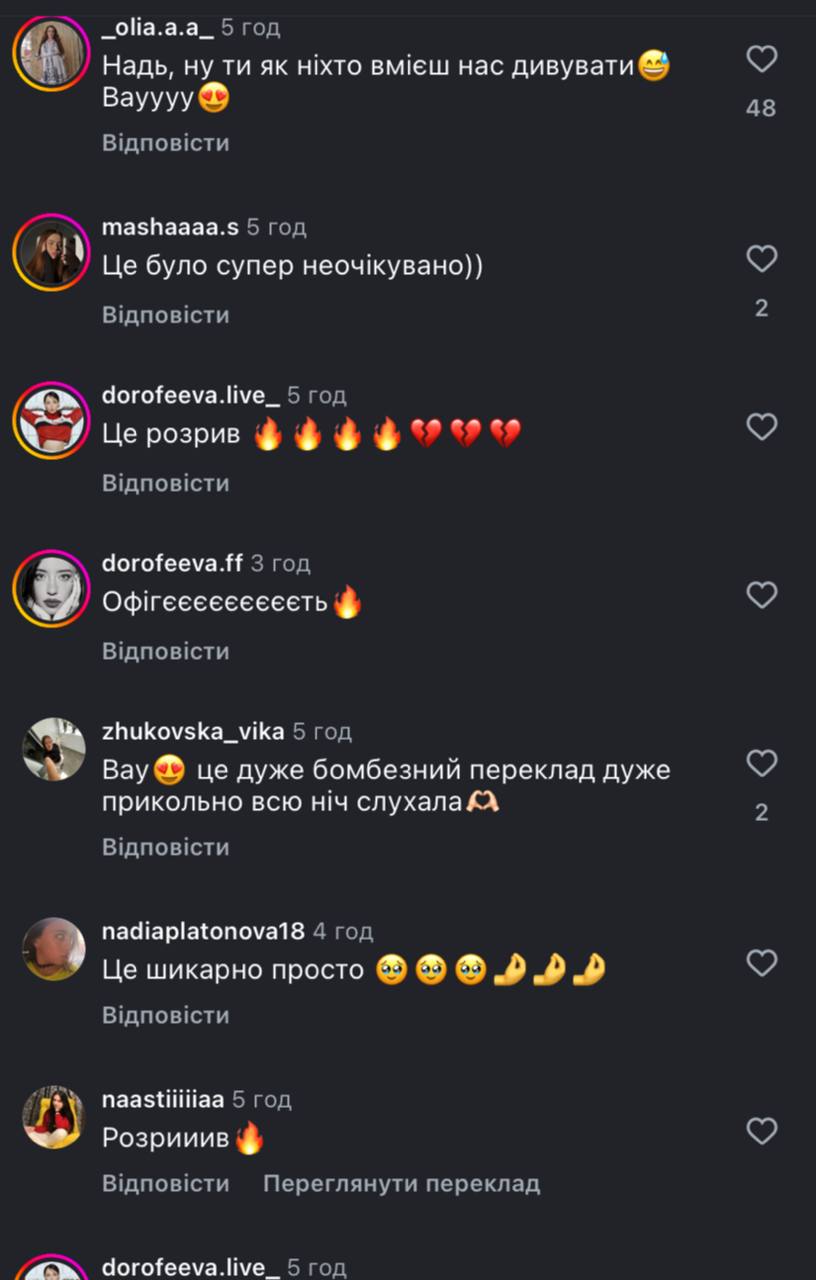This screenshot has width=816, height=1280.
Task: Click 'Відповісти' below zhukovska_vika comment
Action: point(166,847)
